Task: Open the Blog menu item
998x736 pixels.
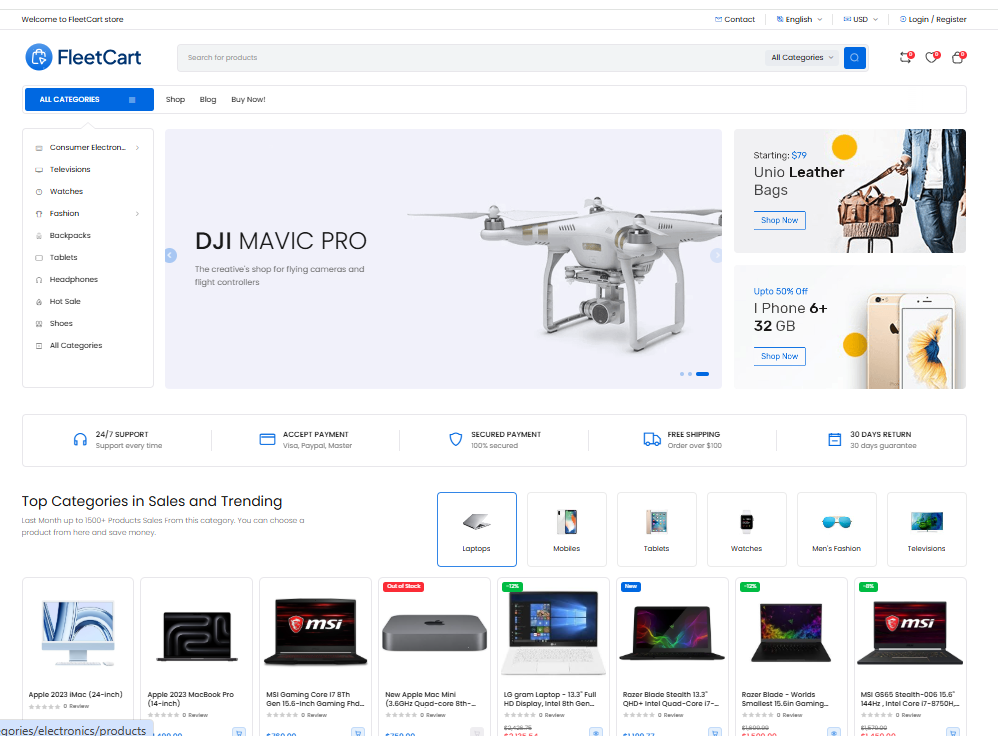Action: [208, 100]
